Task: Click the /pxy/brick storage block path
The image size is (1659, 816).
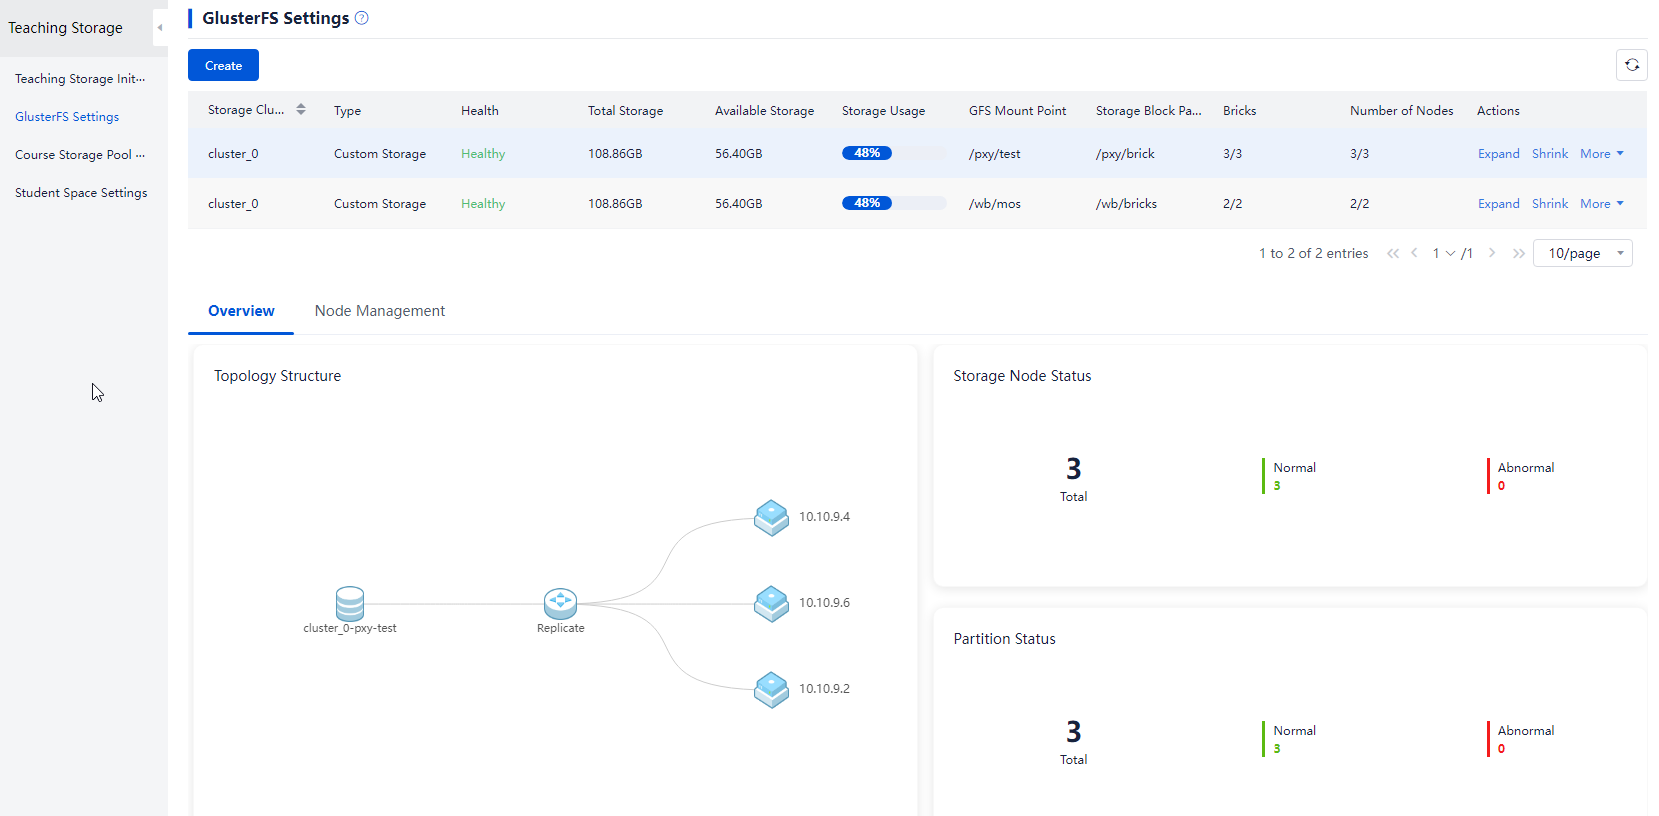Action: 1125,154
